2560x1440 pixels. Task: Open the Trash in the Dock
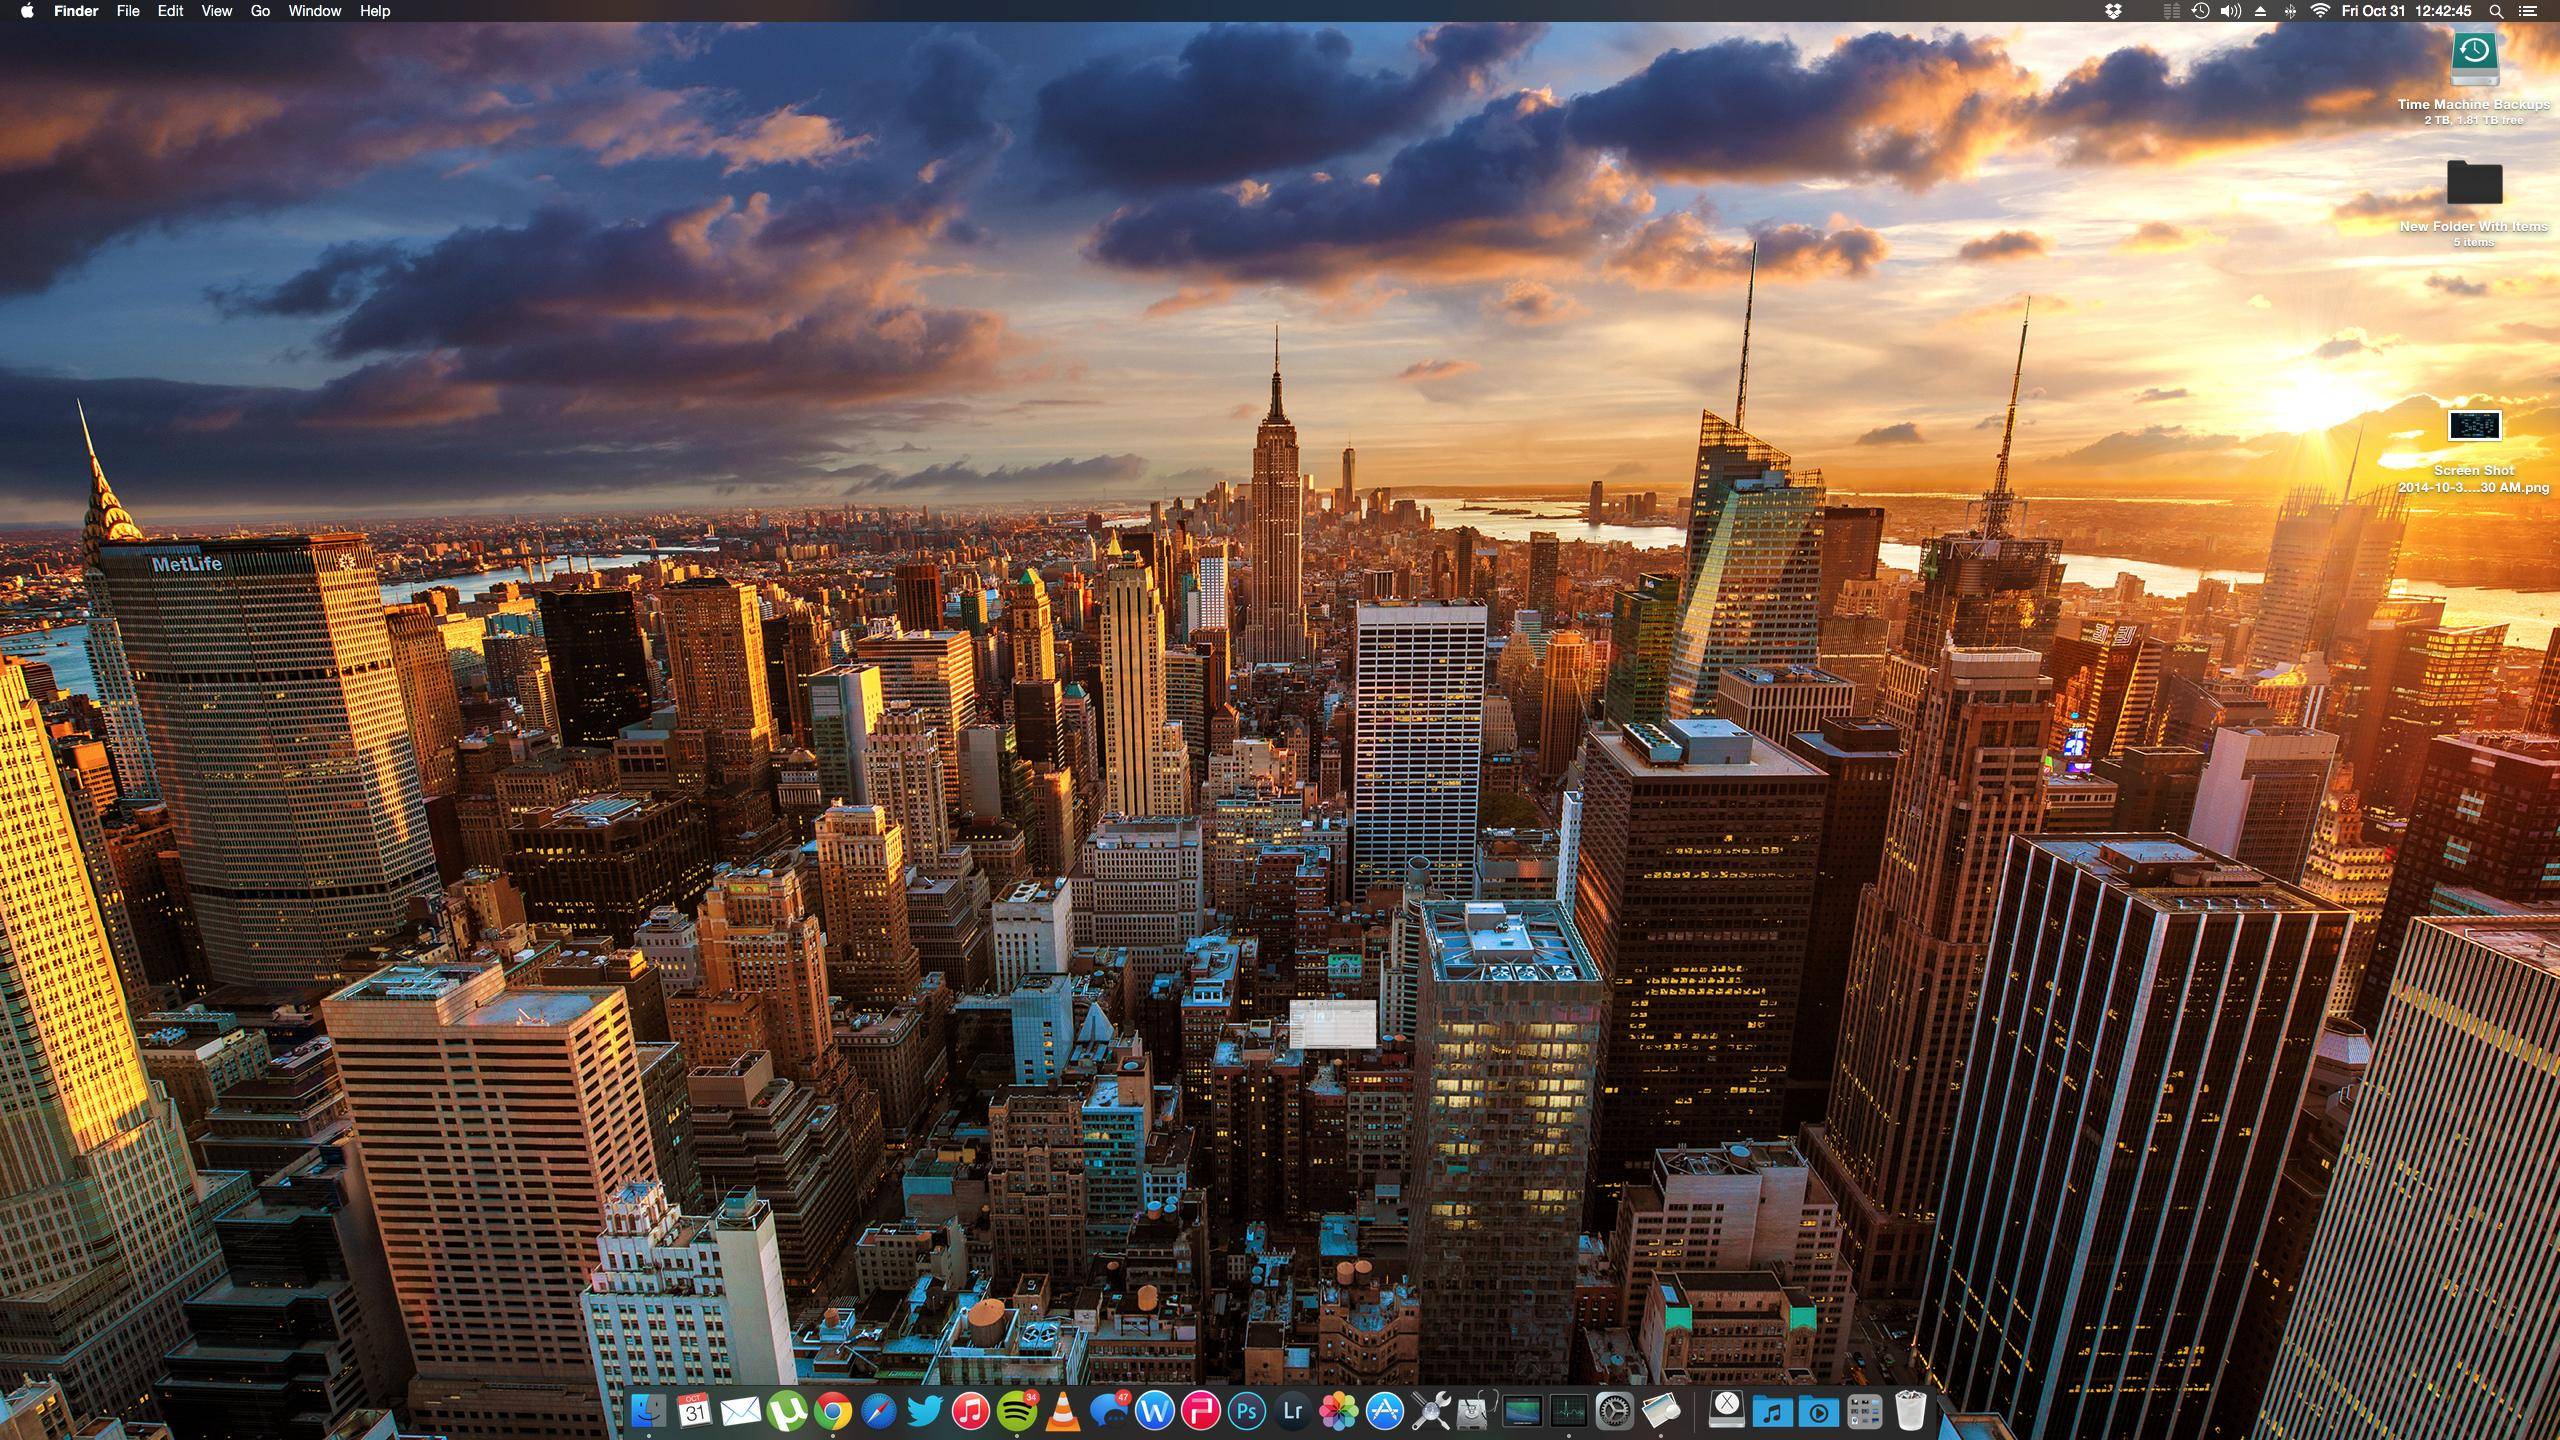[x=1910, y=1411]
